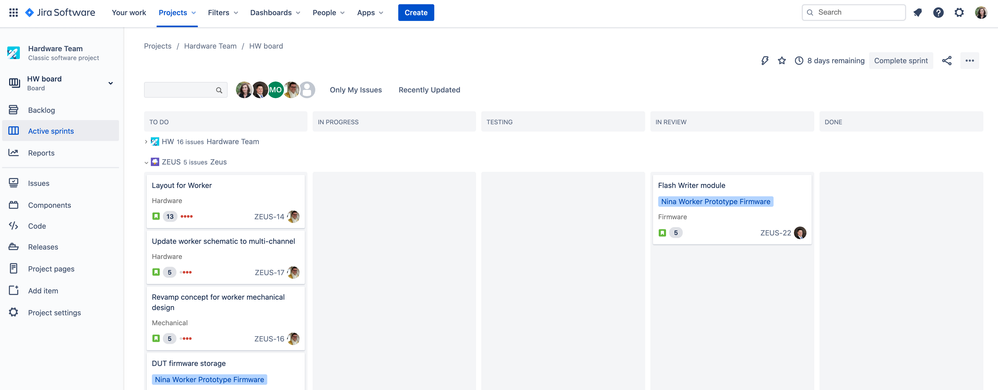
Task: Star the HW board
Action: (x=782, y=60)
